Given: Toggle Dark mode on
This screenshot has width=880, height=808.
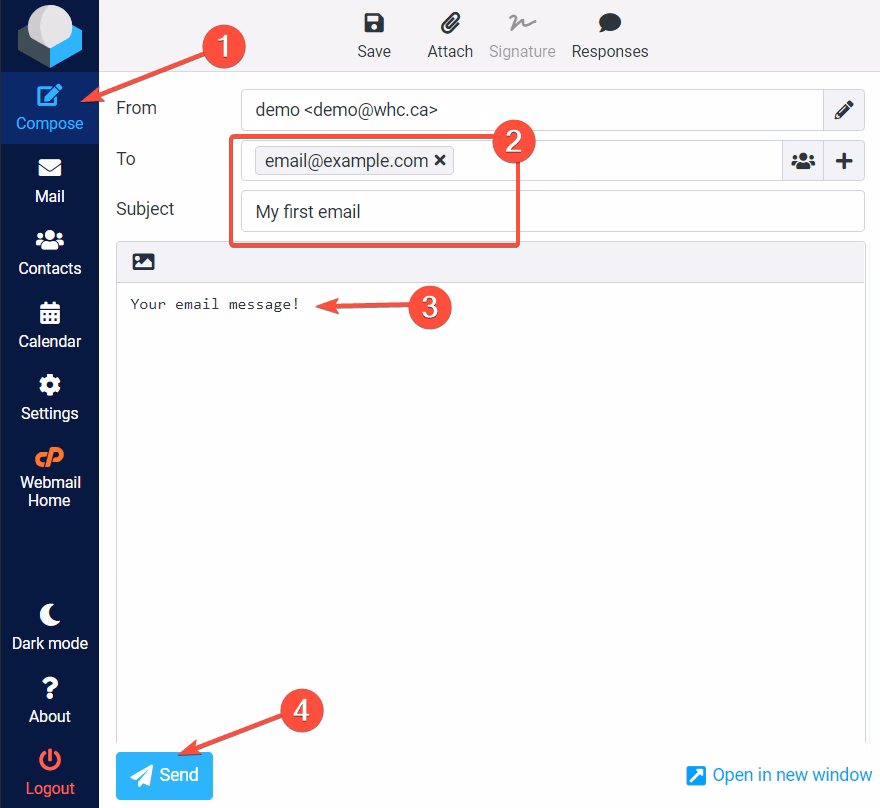Looking at the screenshot, I should [49, 627].
